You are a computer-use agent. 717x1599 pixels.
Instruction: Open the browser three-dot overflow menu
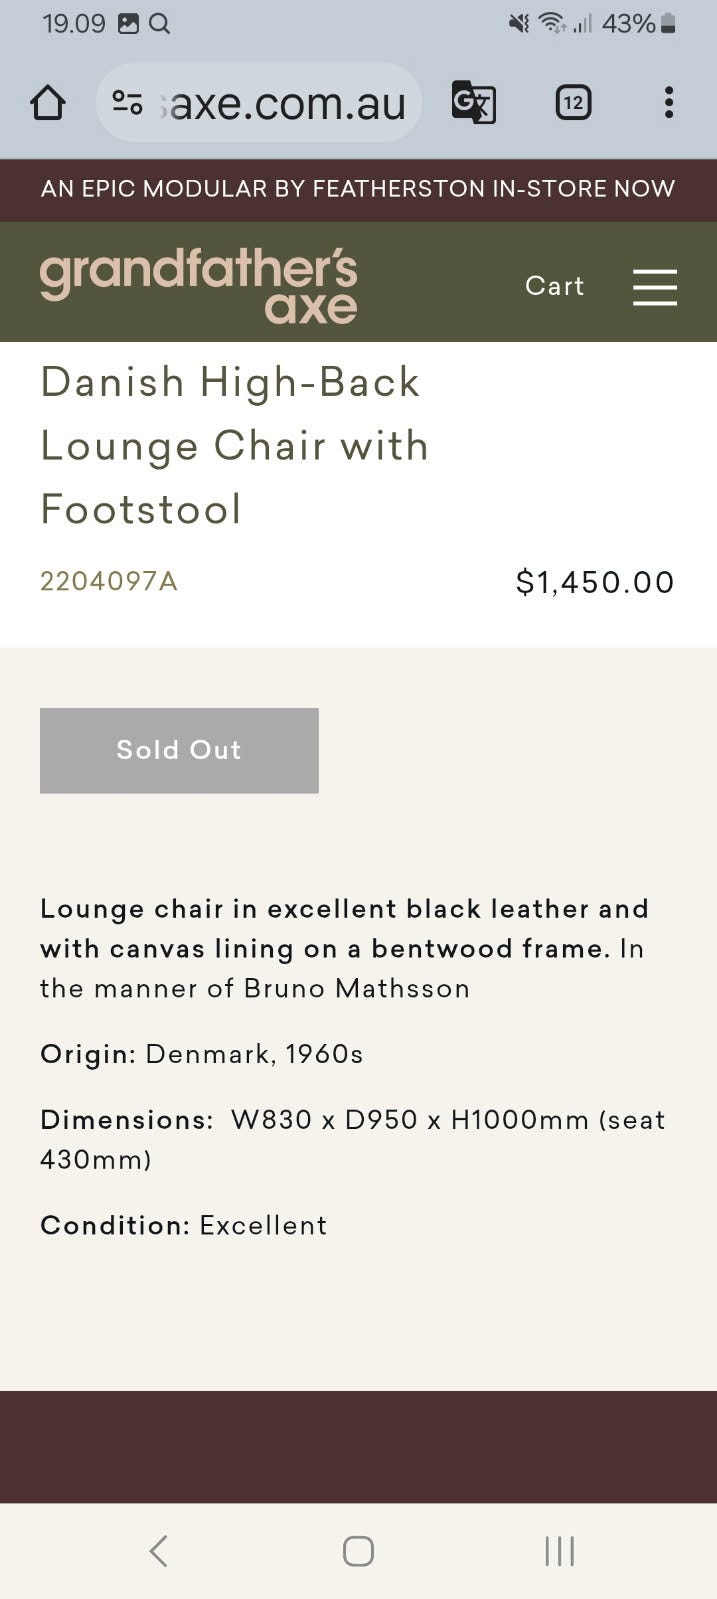[x=669, y=102]
